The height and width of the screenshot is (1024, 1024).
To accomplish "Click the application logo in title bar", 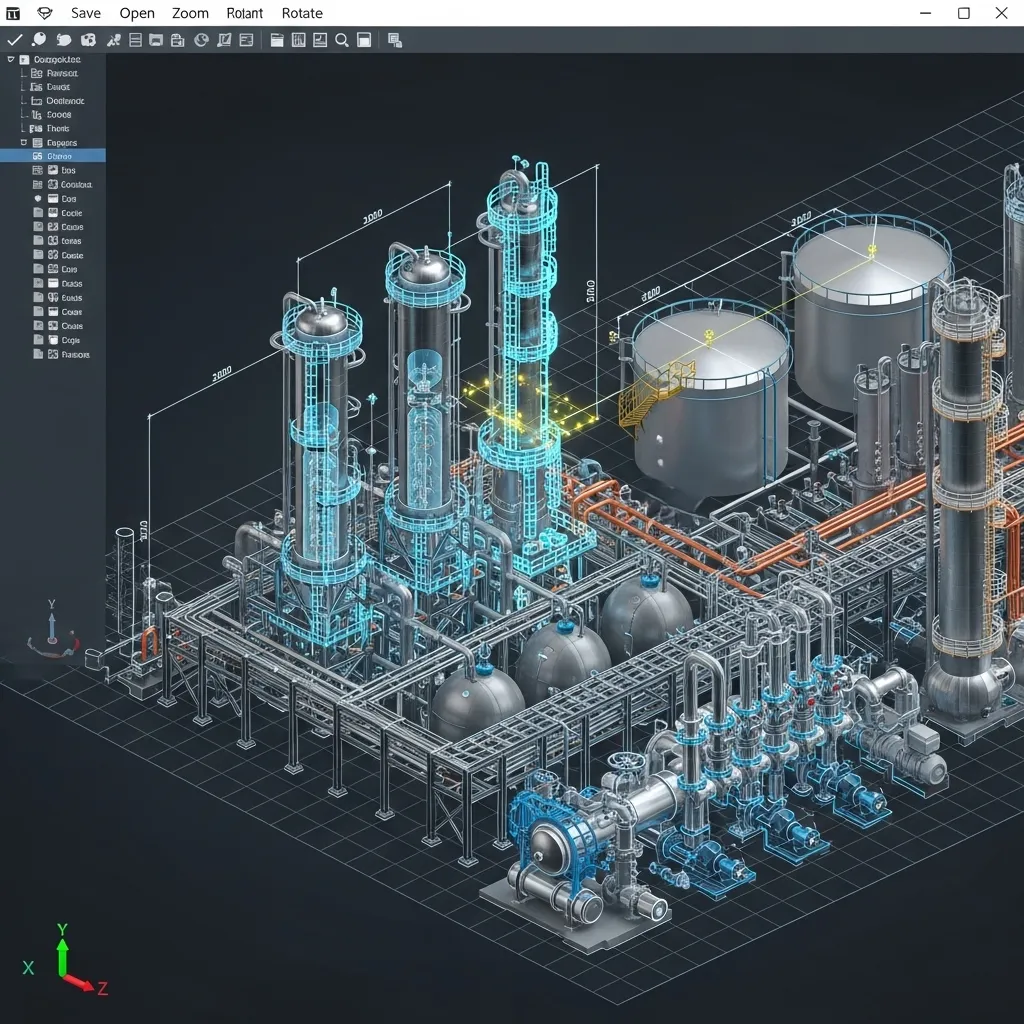I will pos(13,13).
